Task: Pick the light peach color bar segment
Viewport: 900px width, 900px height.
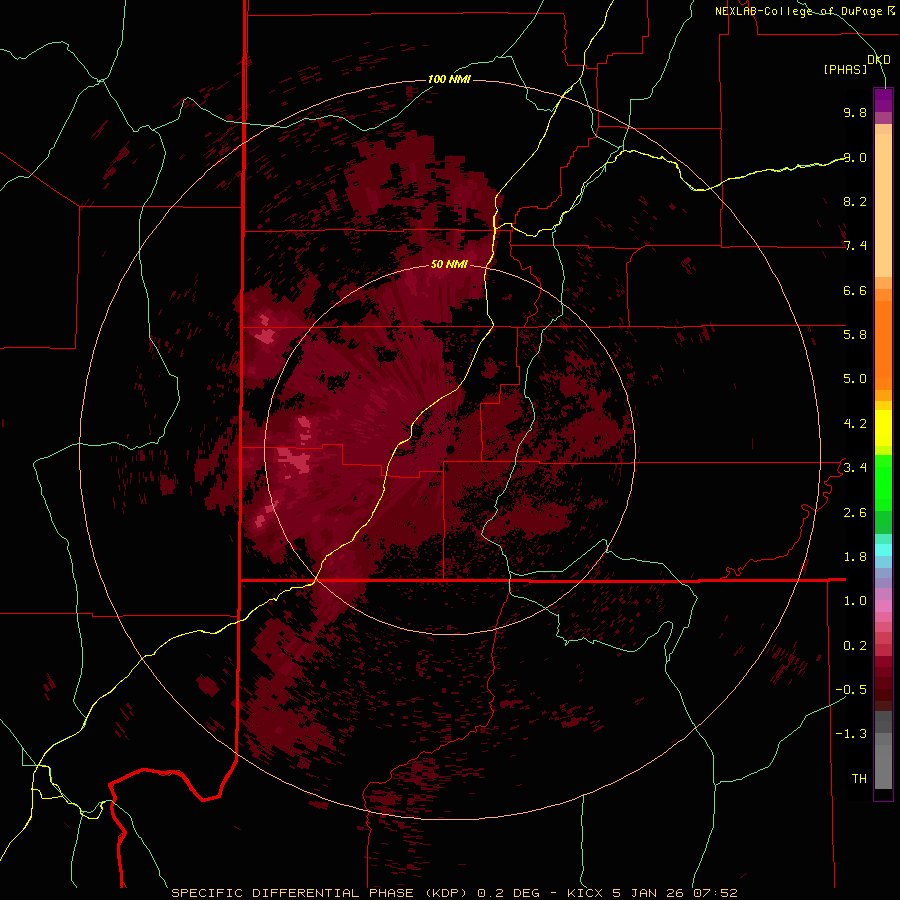Action: tap(883, 205)
